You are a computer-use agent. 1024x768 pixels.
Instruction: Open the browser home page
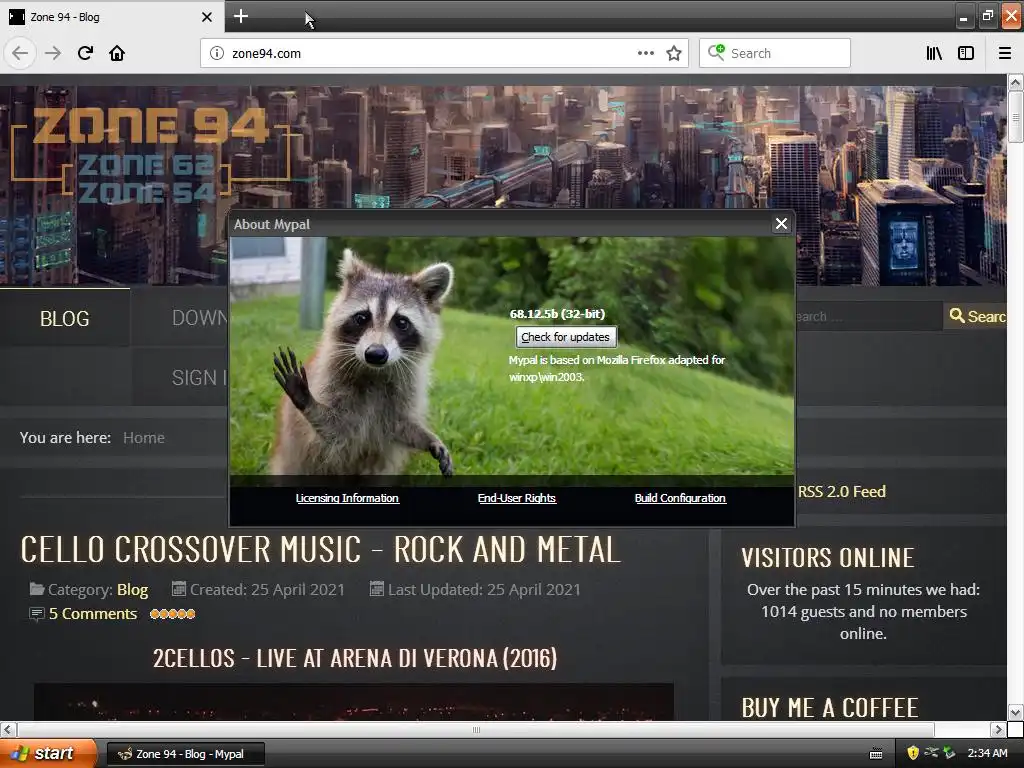pyautogui.click(x=117, y=53)
